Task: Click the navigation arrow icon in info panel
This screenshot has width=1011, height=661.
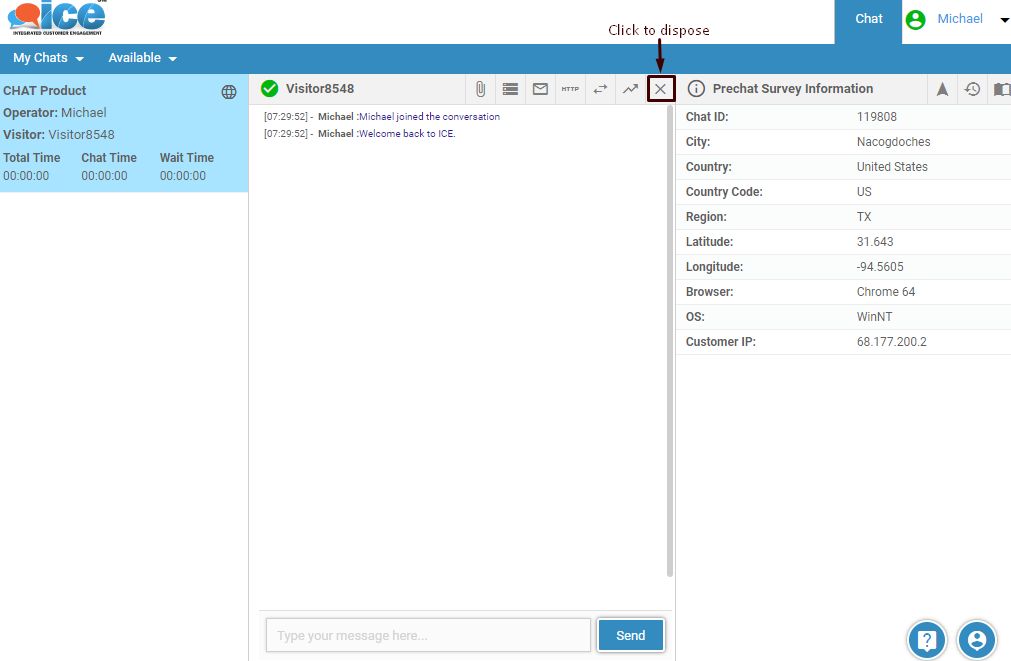Action: (x=942, y=89)
